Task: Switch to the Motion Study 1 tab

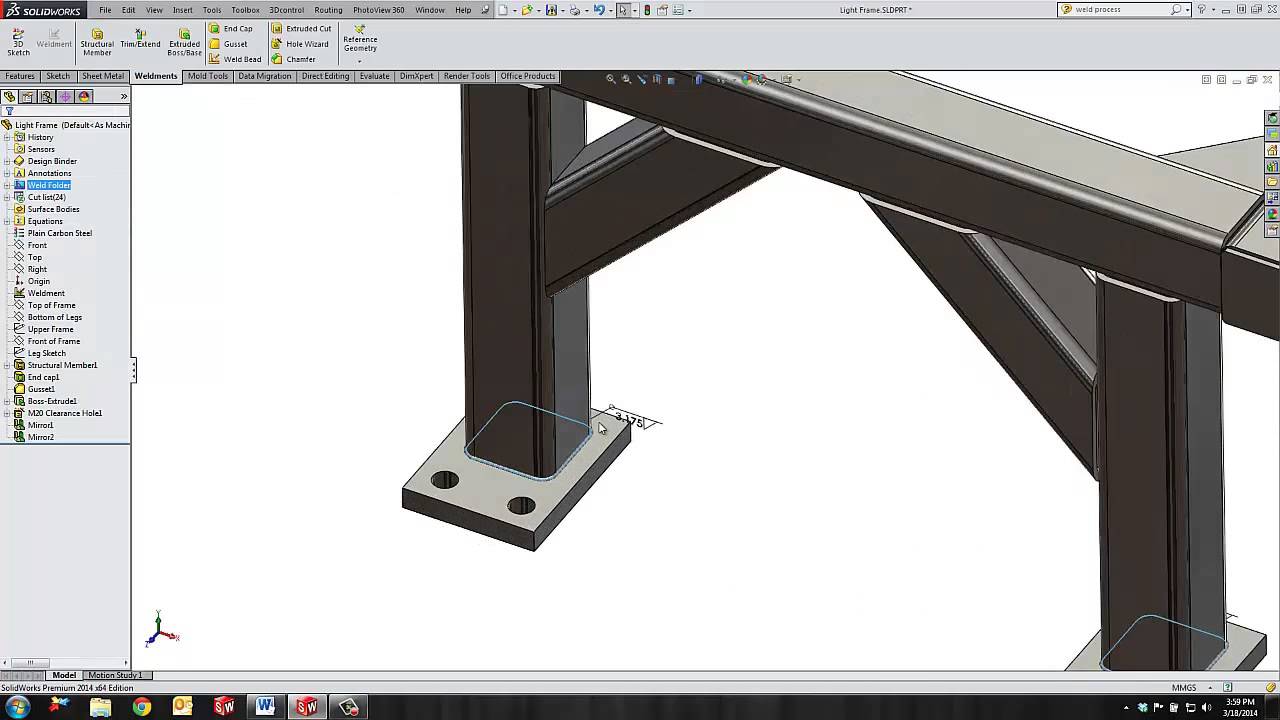Action: [x=115, y=675]
